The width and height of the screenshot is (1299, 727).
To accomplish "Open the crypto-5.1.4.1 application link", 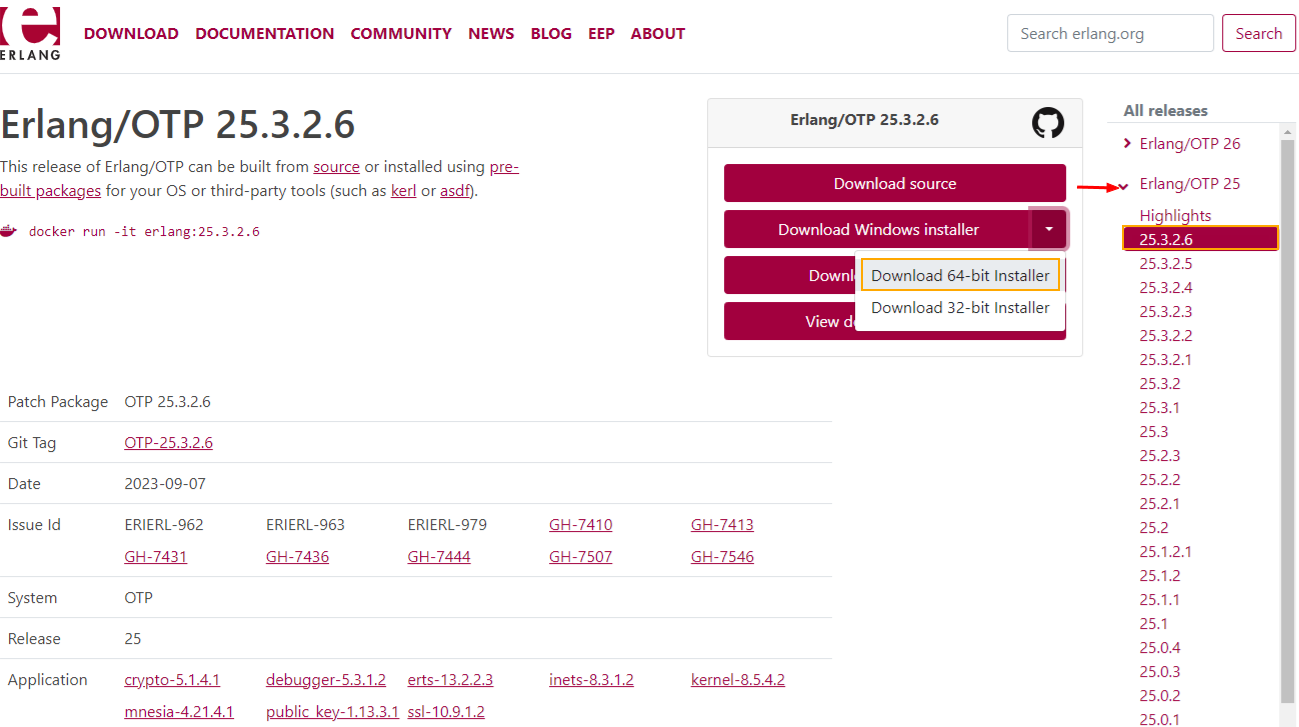I will 172,680.
